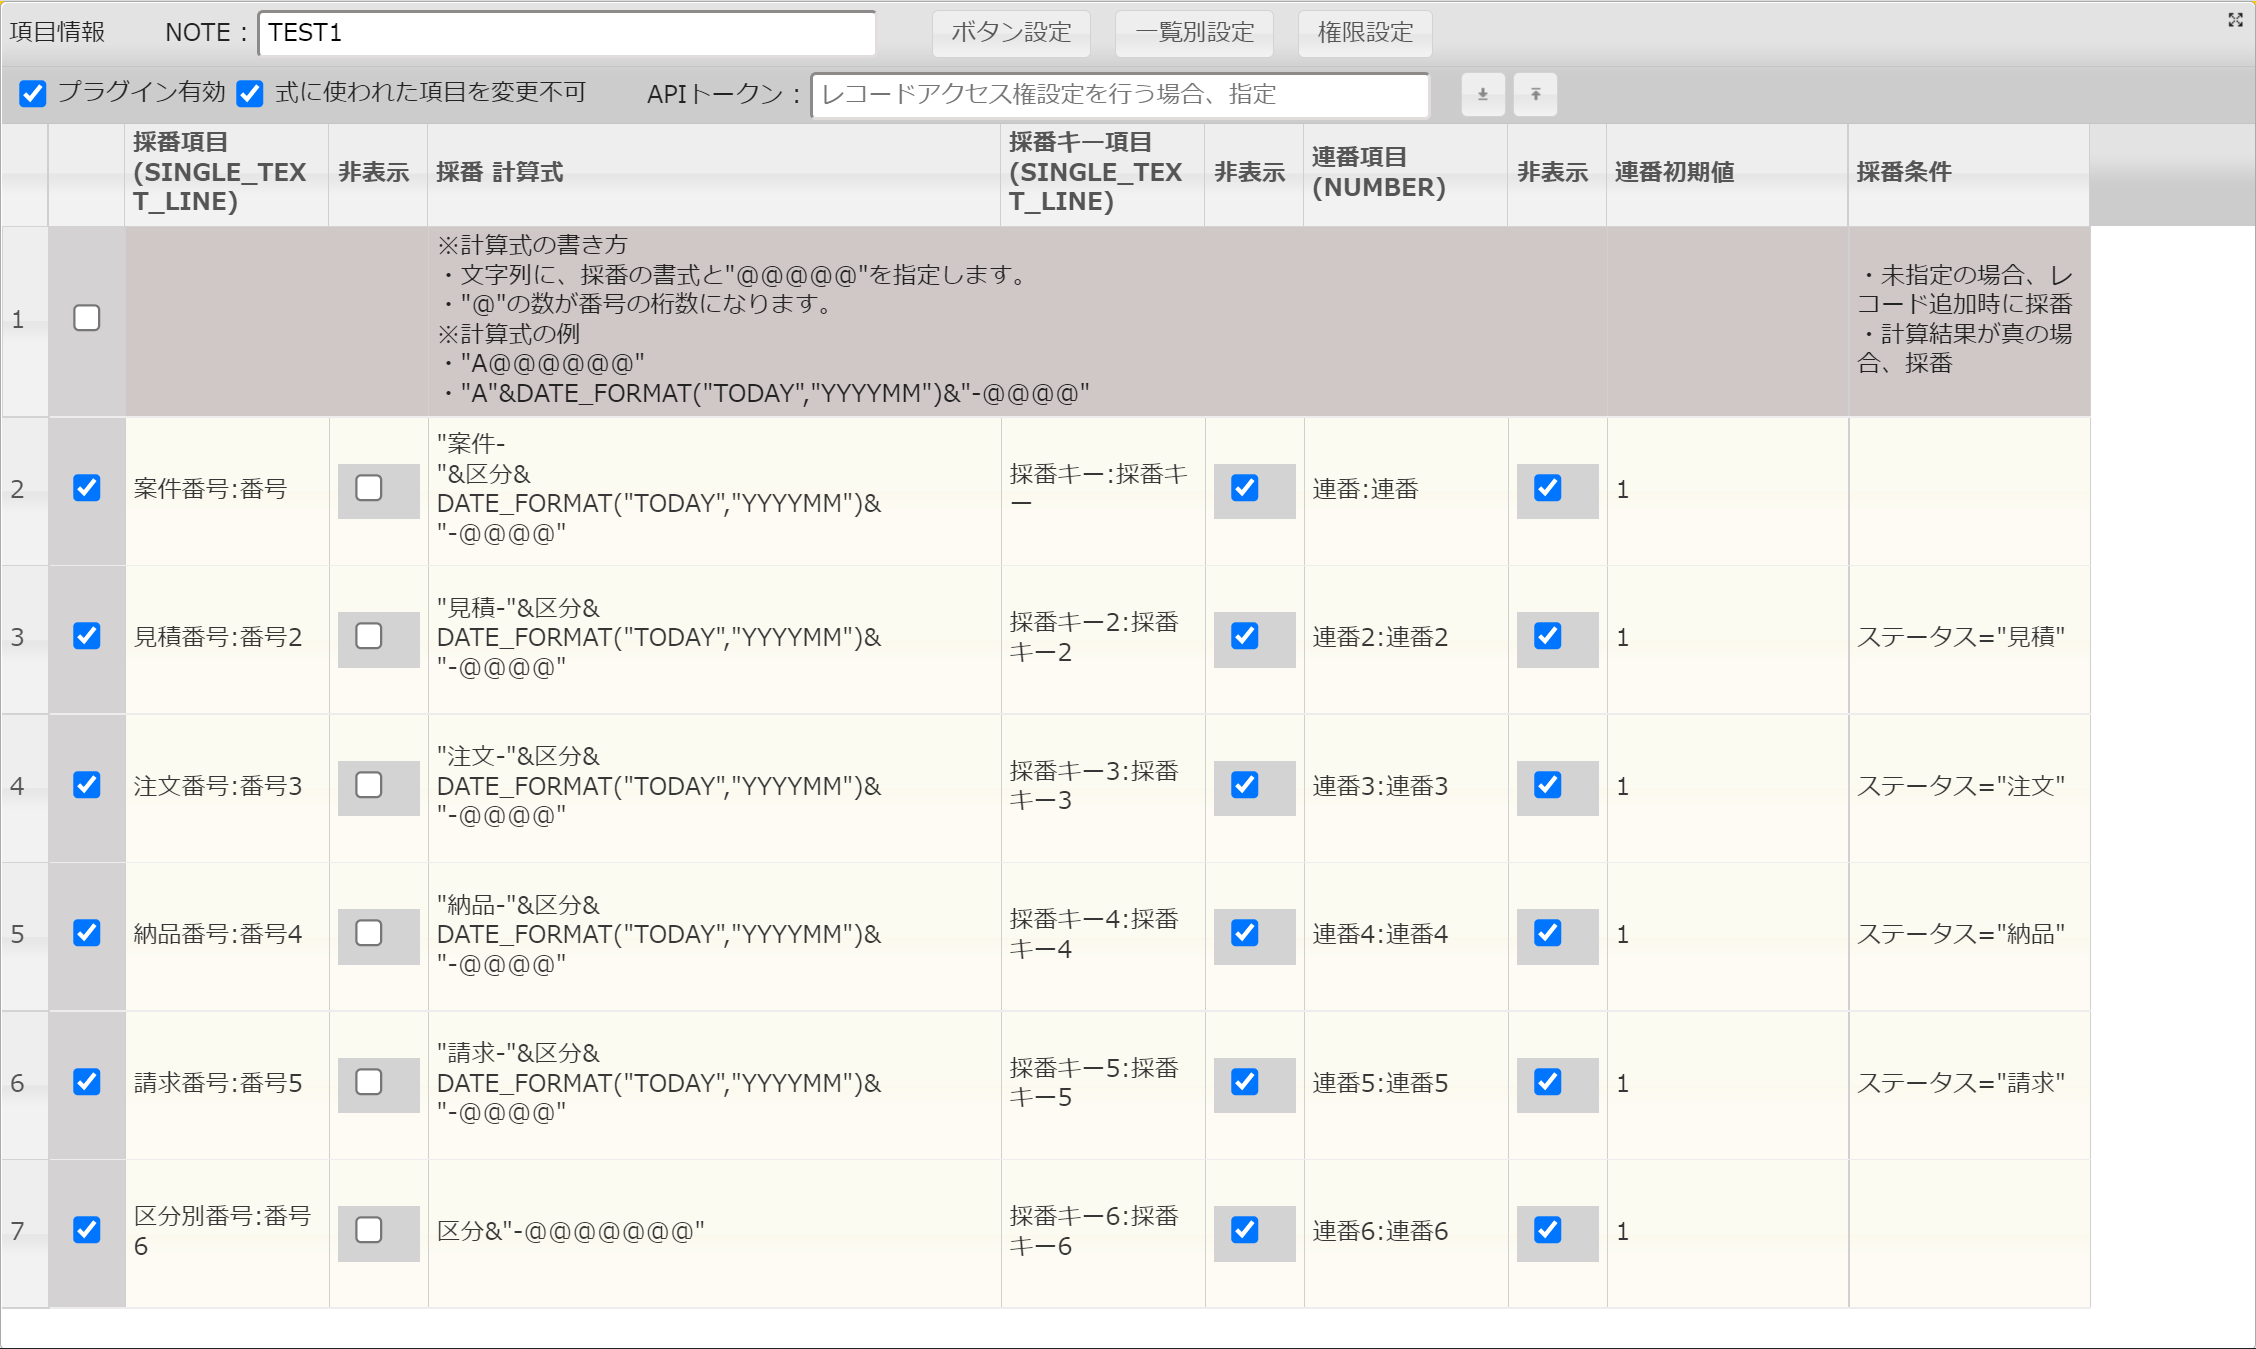The width and height of the screenshot is (2256, 1349).
Task: Disable row 7 区分別番号 enable checkbox
Action: [x=87, y=1230]
